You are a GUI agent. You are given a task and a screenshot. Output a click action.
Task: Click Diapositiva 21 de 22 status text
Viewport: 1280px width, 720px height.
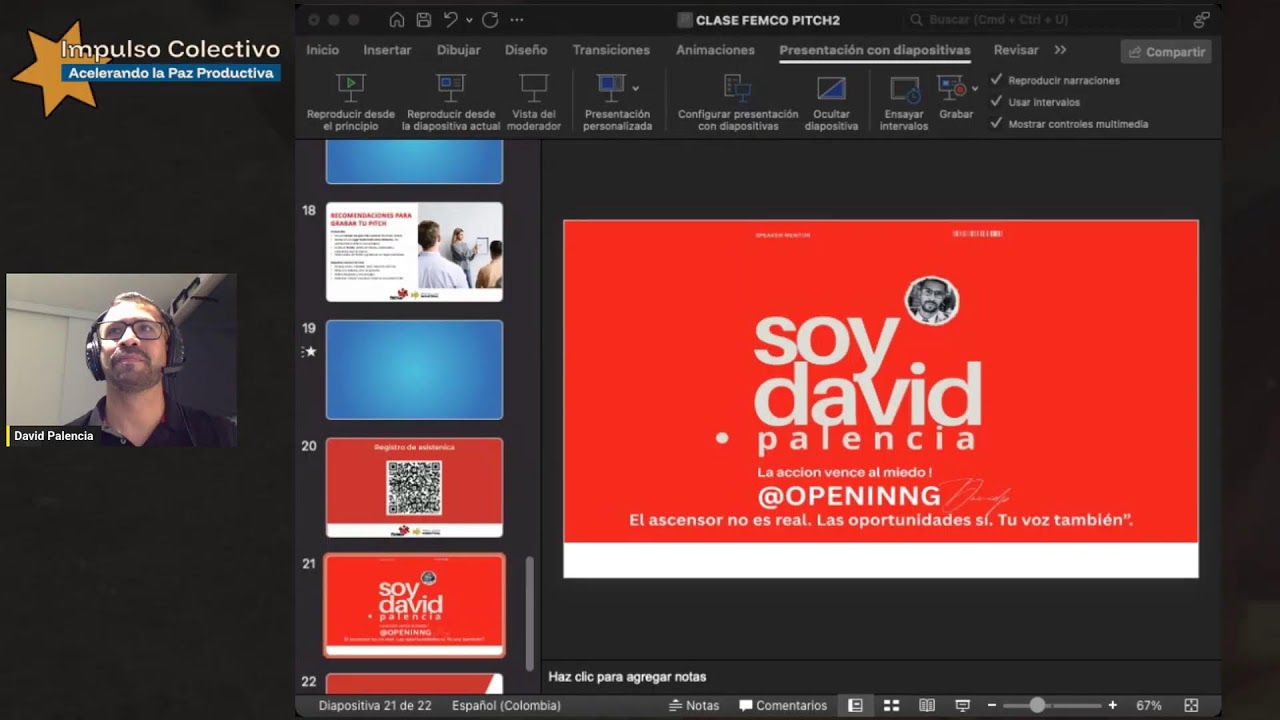click(375, 705)
